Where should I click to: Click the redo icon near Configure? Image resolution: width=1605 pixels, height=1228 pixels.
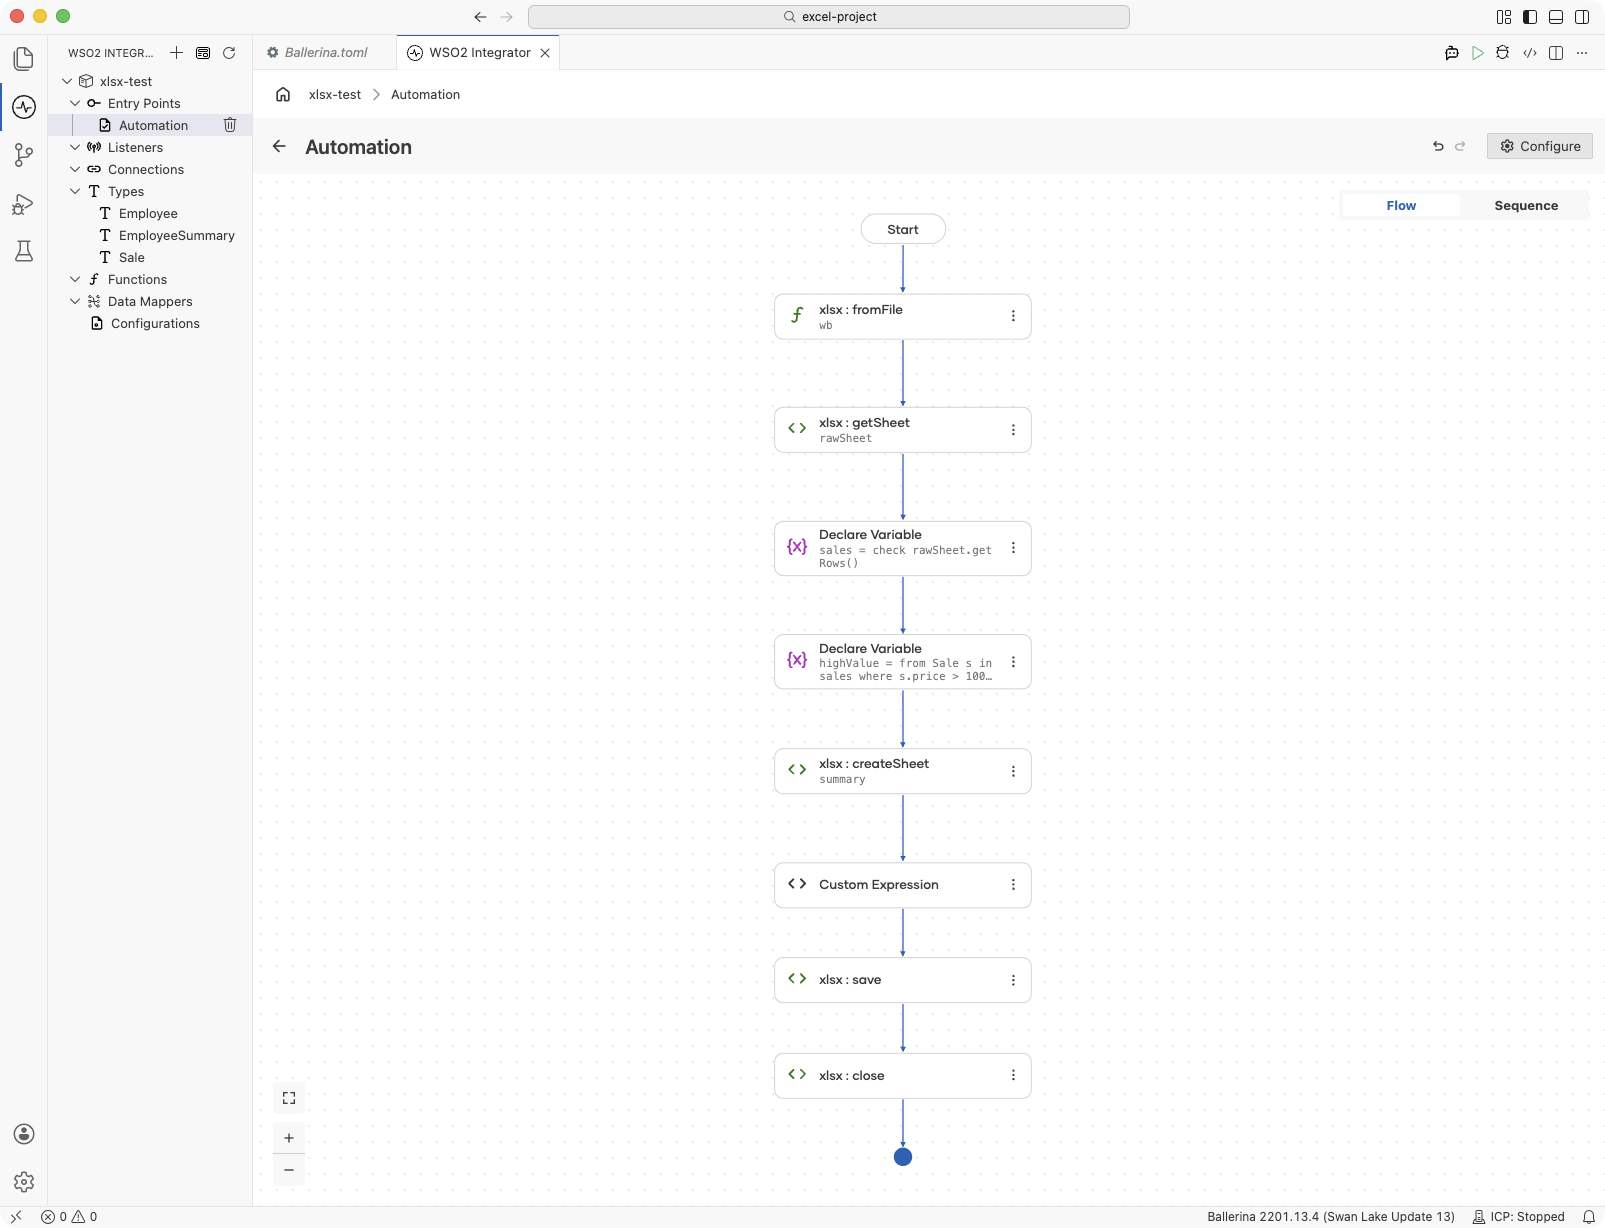(1460, 146)
